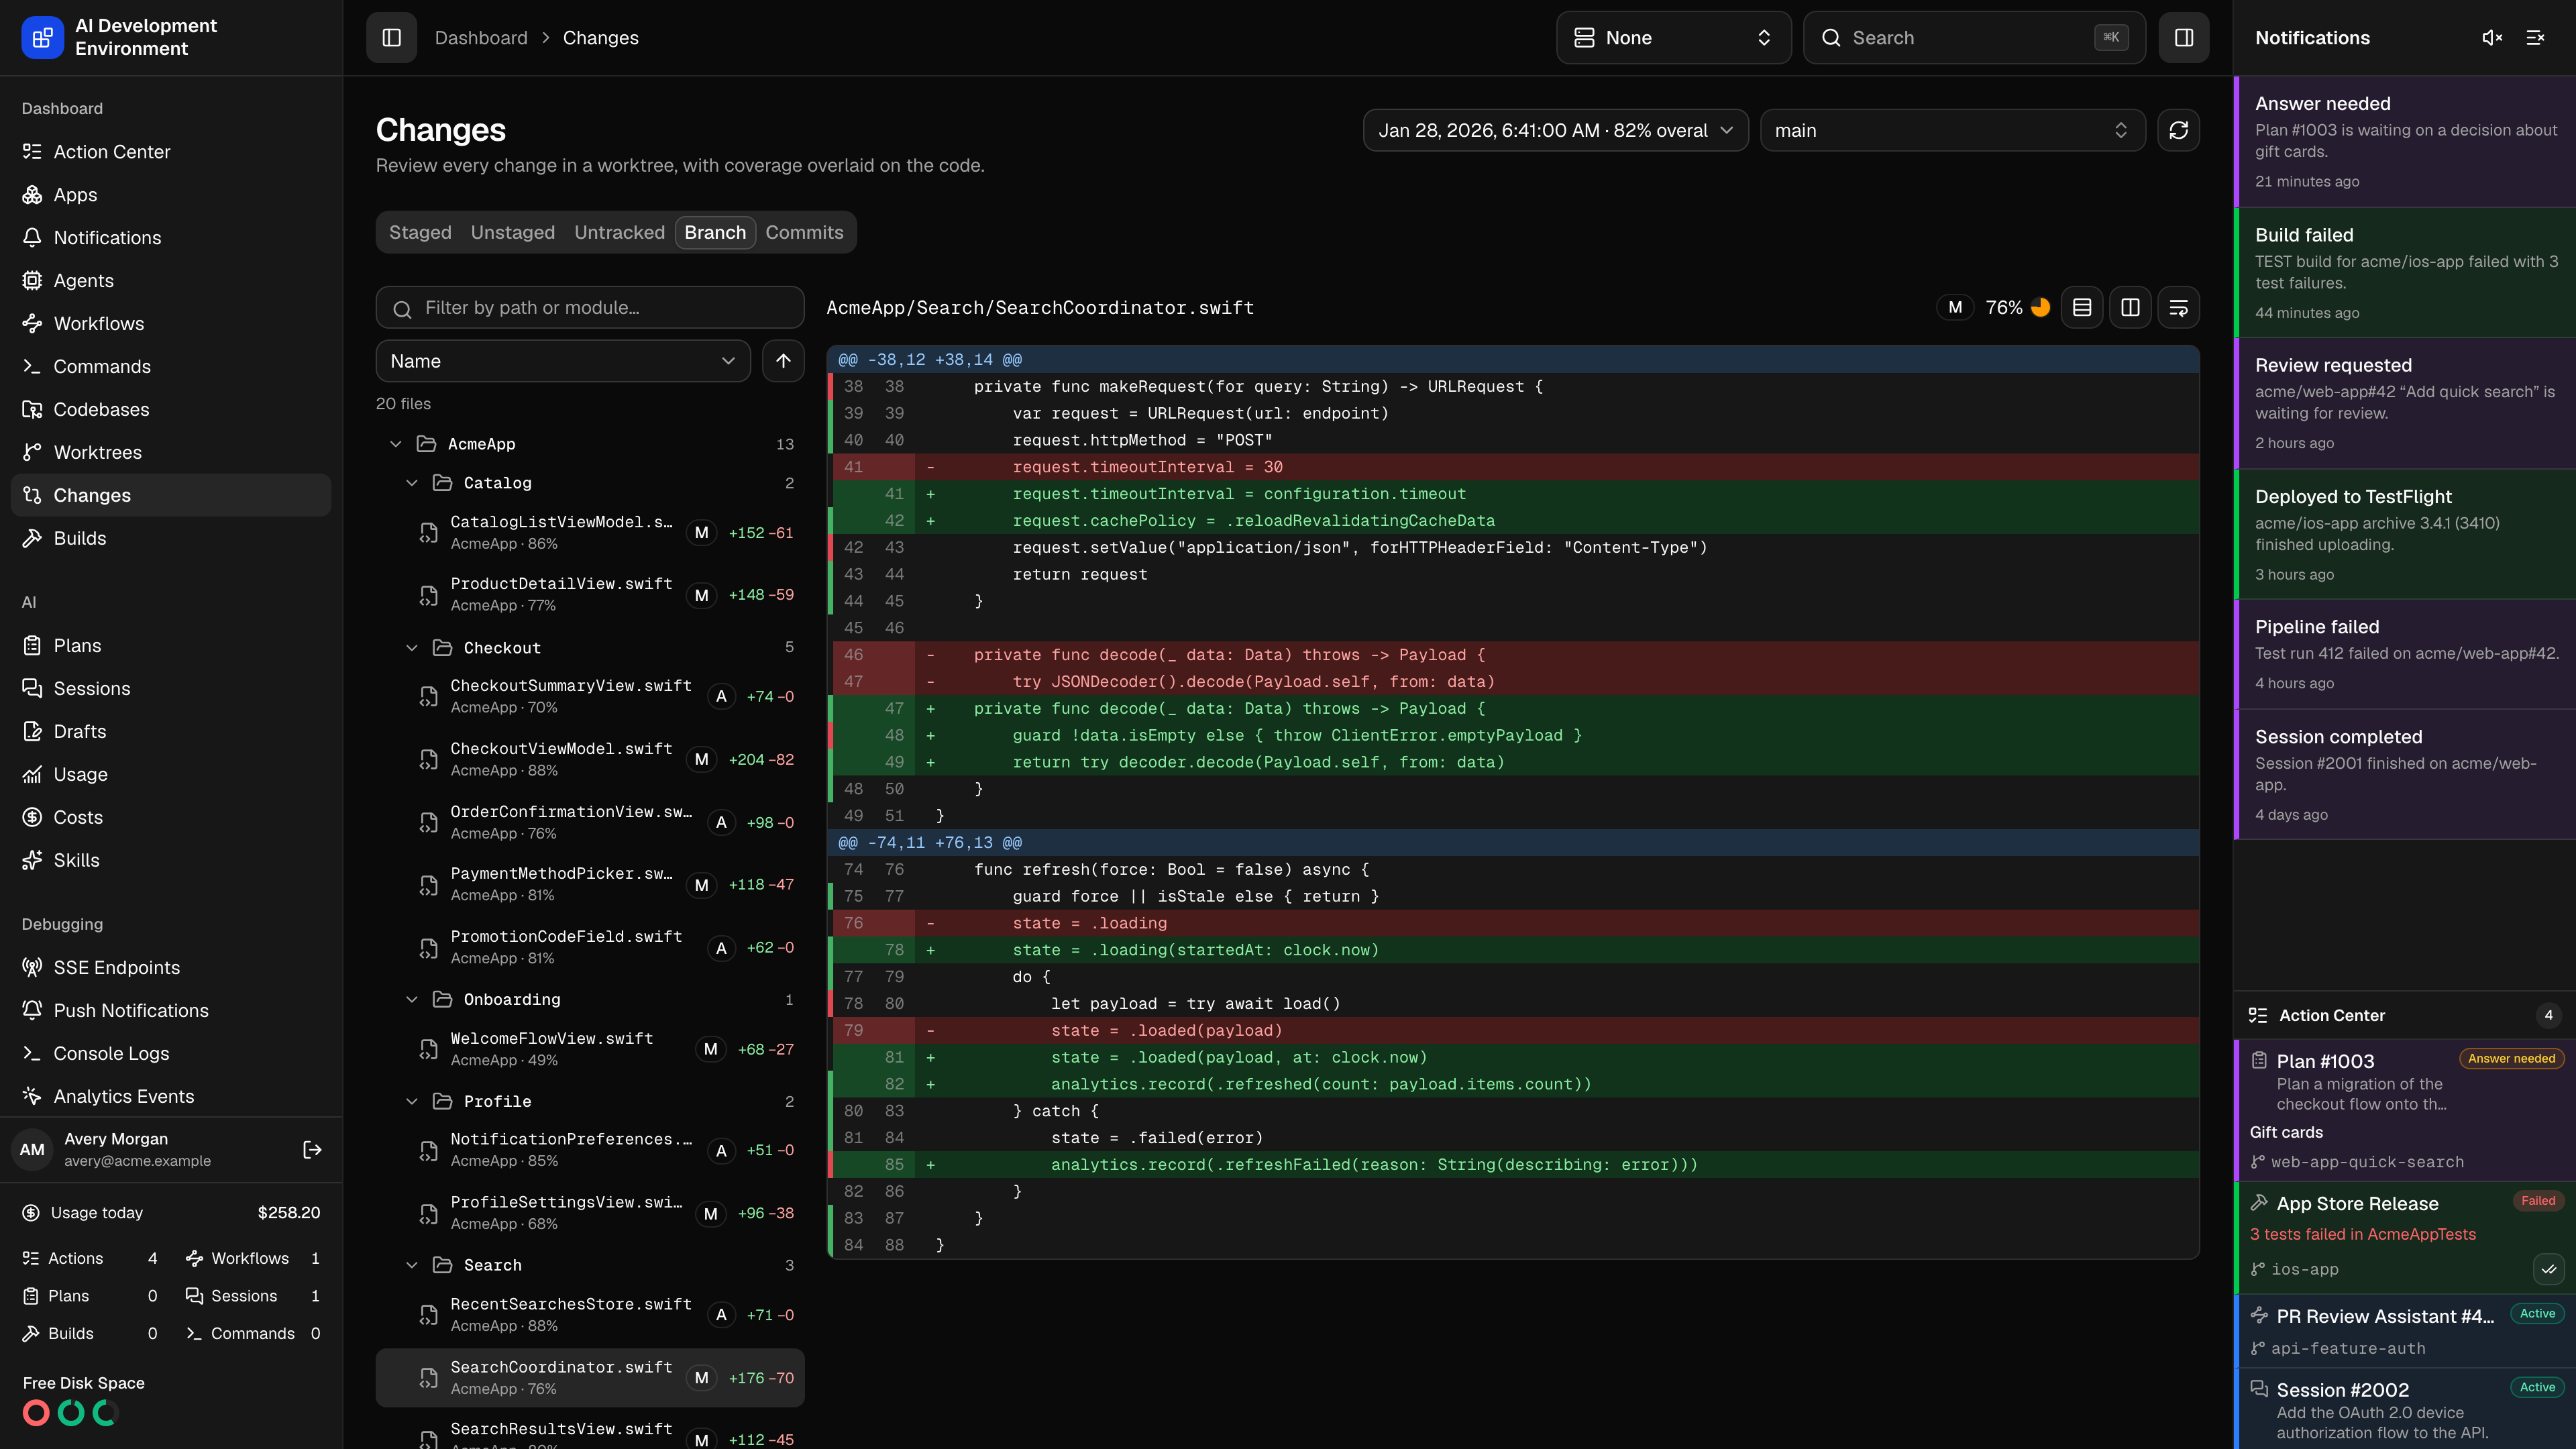Open Plan #1003 action card
This screenshot has height=1449, width=2576.
point(2405,1110)
